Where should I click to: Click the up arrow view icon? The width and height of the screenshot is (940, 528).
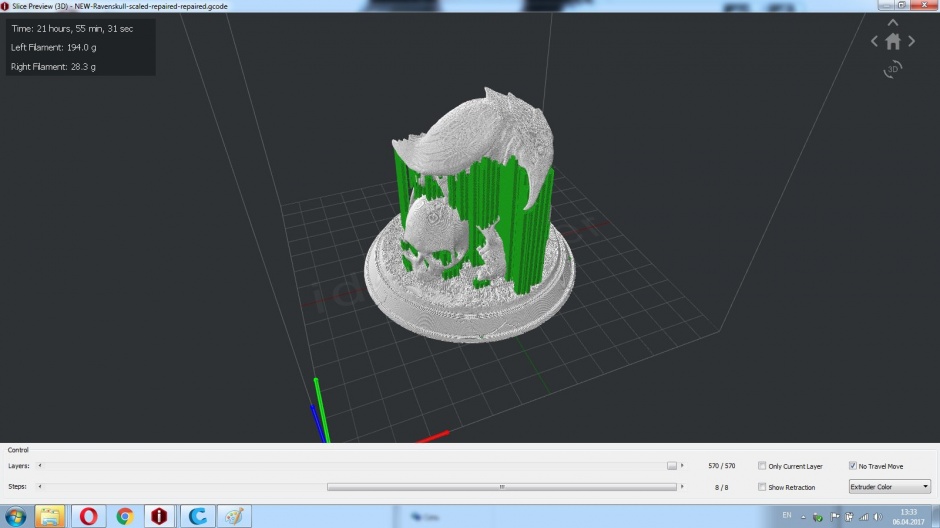893,23
